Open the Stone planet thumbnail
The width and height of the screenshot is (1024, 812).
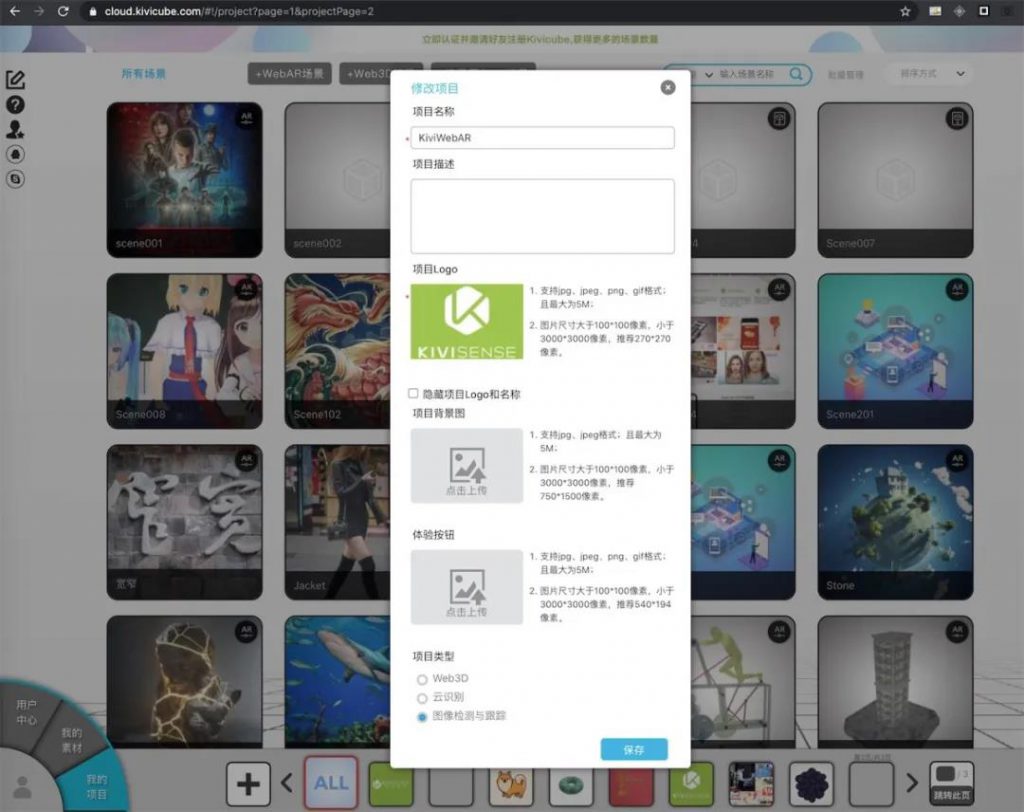coord(895,522)
